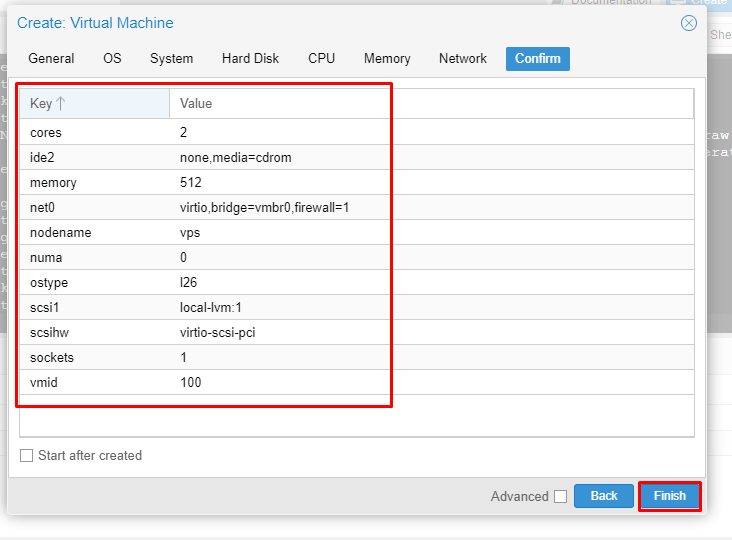Toggle the Advanced checkbox

[560, 497]
